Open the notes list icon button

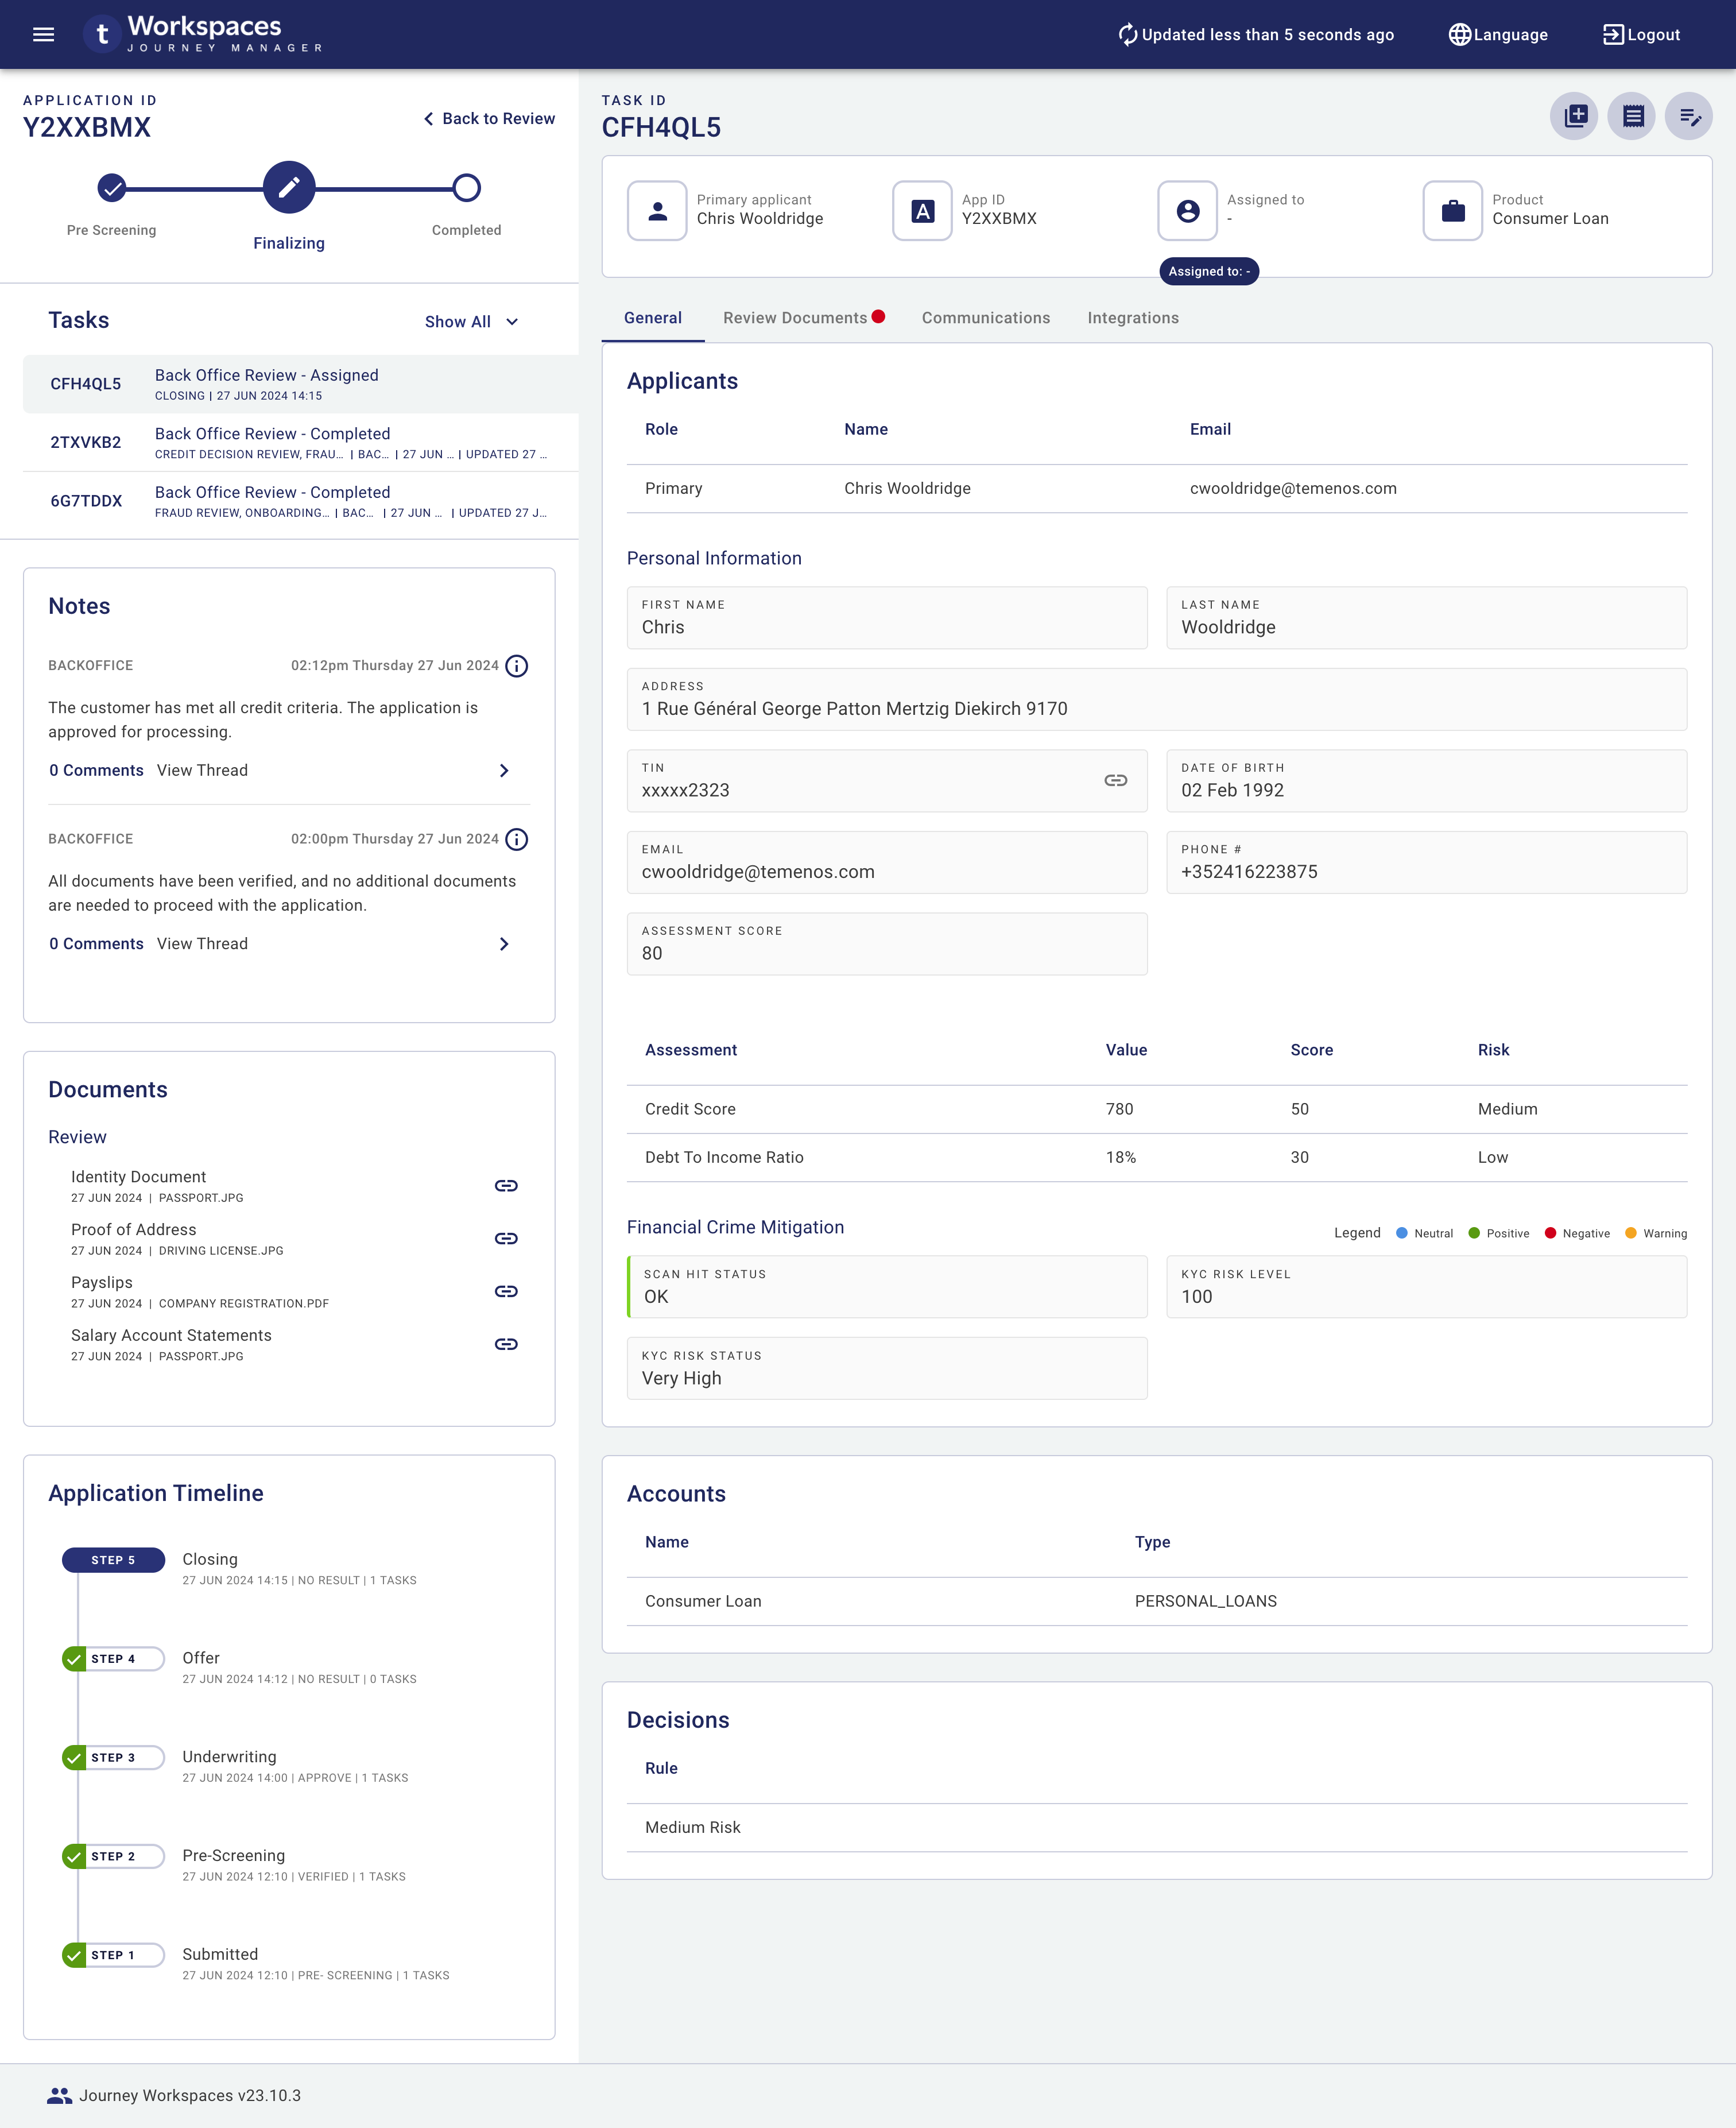1632,117
